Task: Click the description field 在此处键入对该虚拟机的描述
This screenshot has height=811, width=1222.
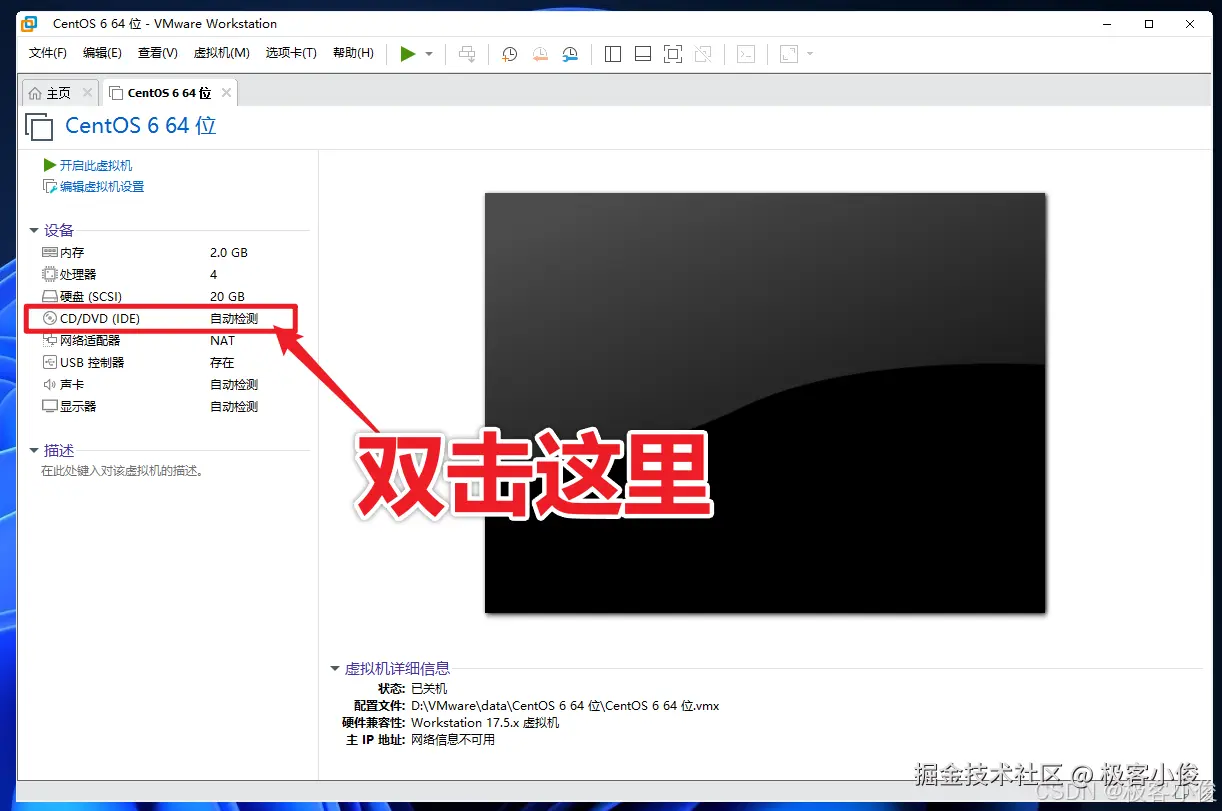Action: click(122, 471)
